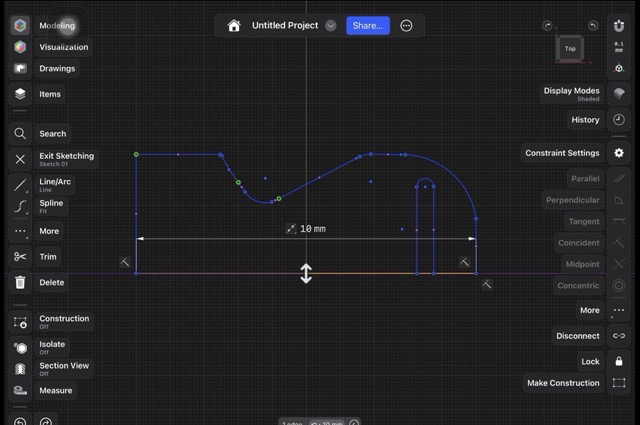Open the History clock icon
Screen dimensions: 640x425
tap(619, 120)
